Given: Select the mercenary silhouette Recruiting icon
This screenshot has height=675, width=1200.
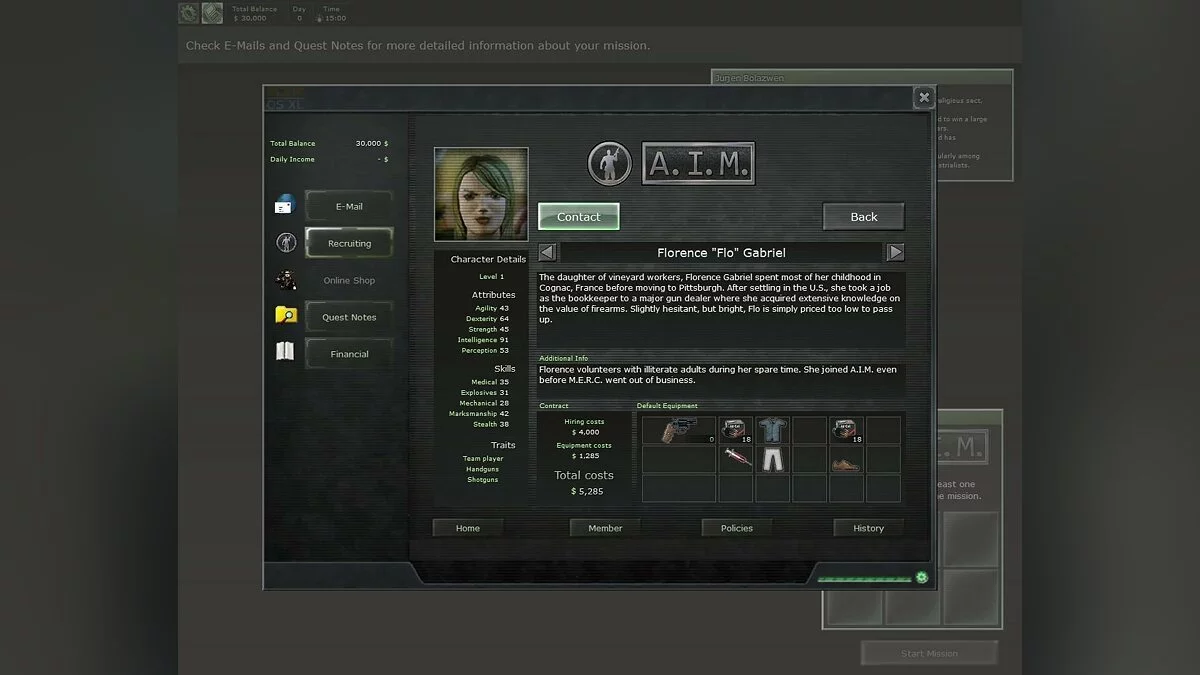Looking at the screenshot, I should coord(286,242).
